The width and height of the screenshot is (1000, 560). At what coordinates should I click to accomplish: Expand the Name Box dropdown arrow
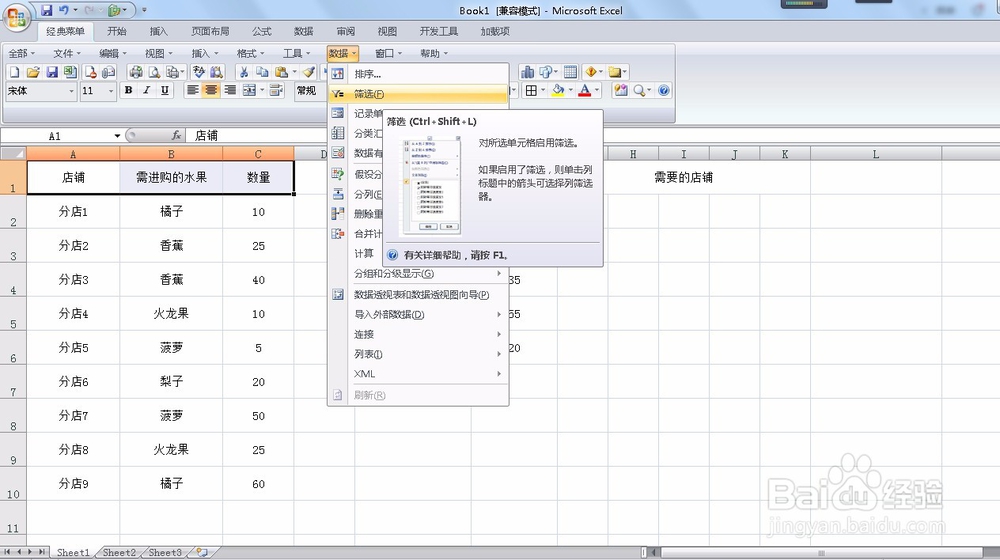[x=117, y=136]
